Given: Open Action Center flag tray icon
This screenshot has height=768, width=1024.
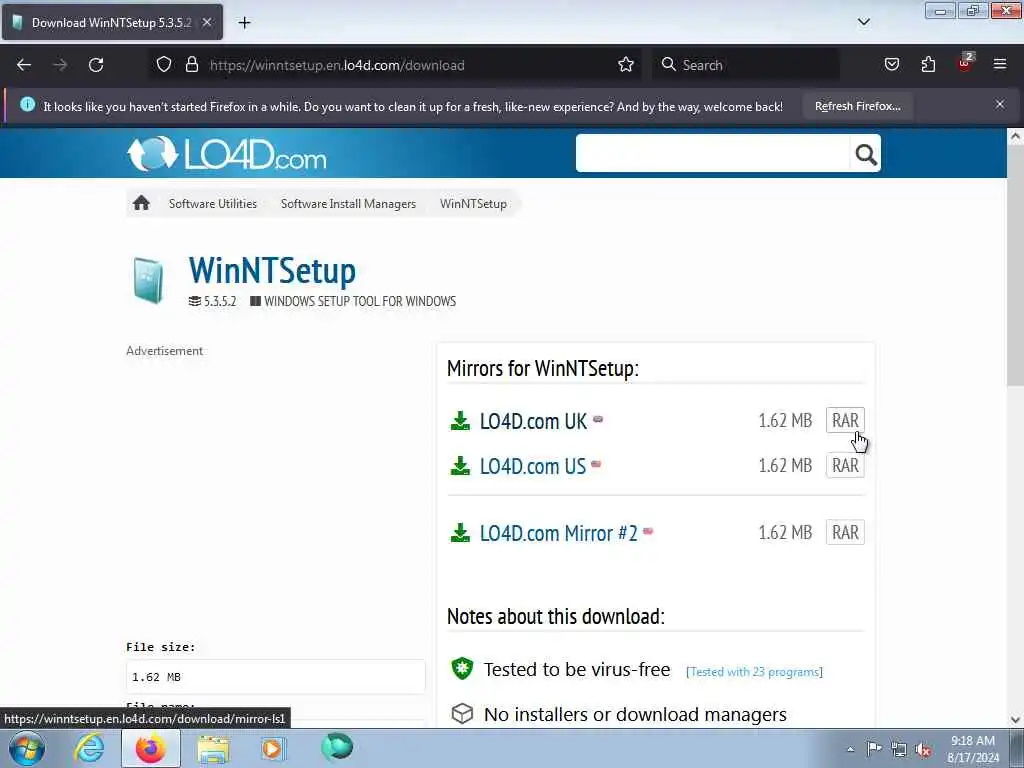Looking at the screenshot, I should point(873,749).
